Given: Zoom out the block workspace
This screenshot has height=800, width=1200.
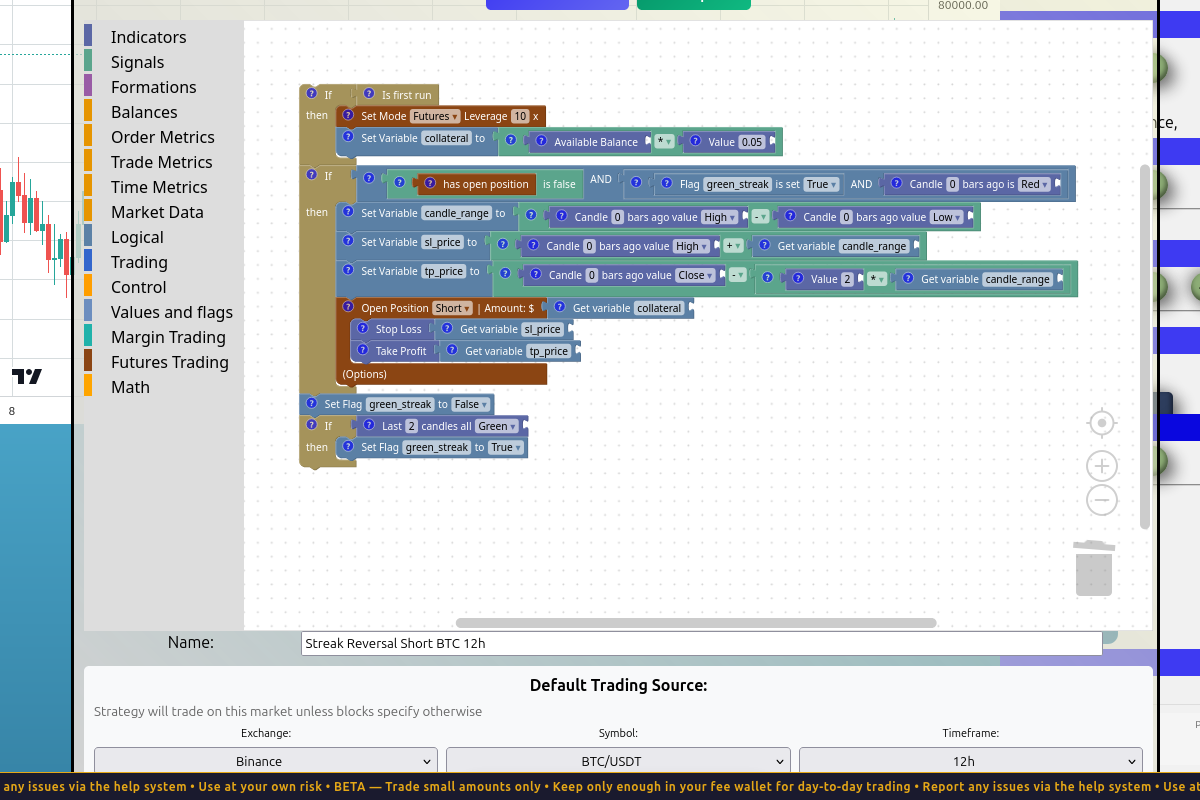Looking at the screenshot, I should (1102, 500).
